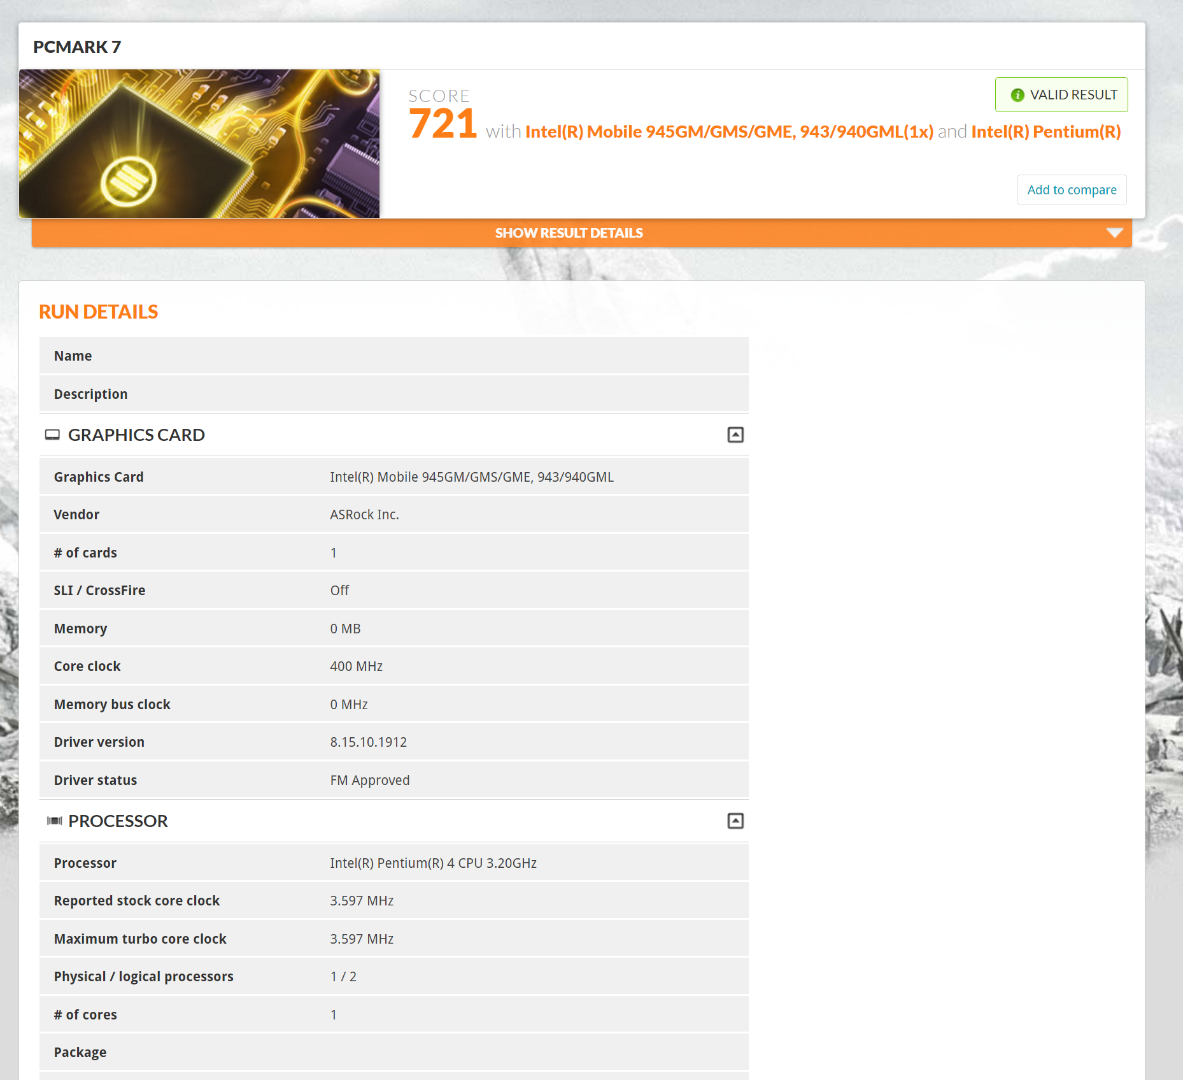Click the score value 721
Image resolution: width=1183 pixels, height=1080 pixels.
[x=443, y=125]
